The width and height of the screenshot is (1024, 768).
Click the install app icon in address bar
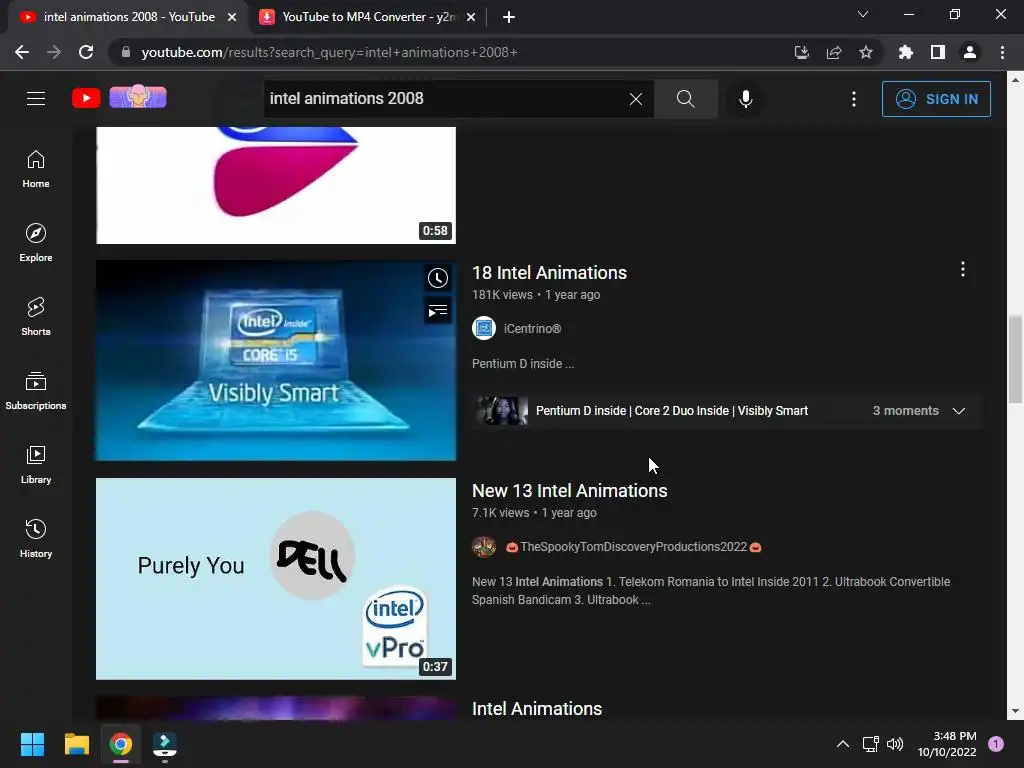(x=802, y=52)
